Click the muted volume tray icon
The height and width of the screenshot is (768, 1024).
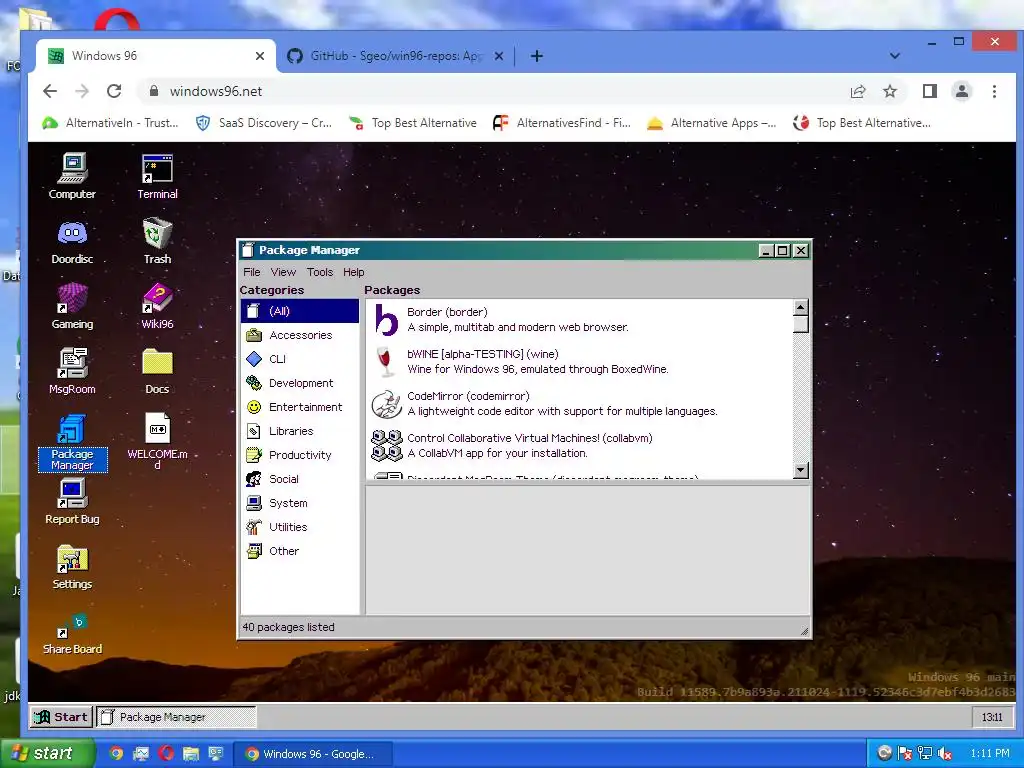click(944, 754)
